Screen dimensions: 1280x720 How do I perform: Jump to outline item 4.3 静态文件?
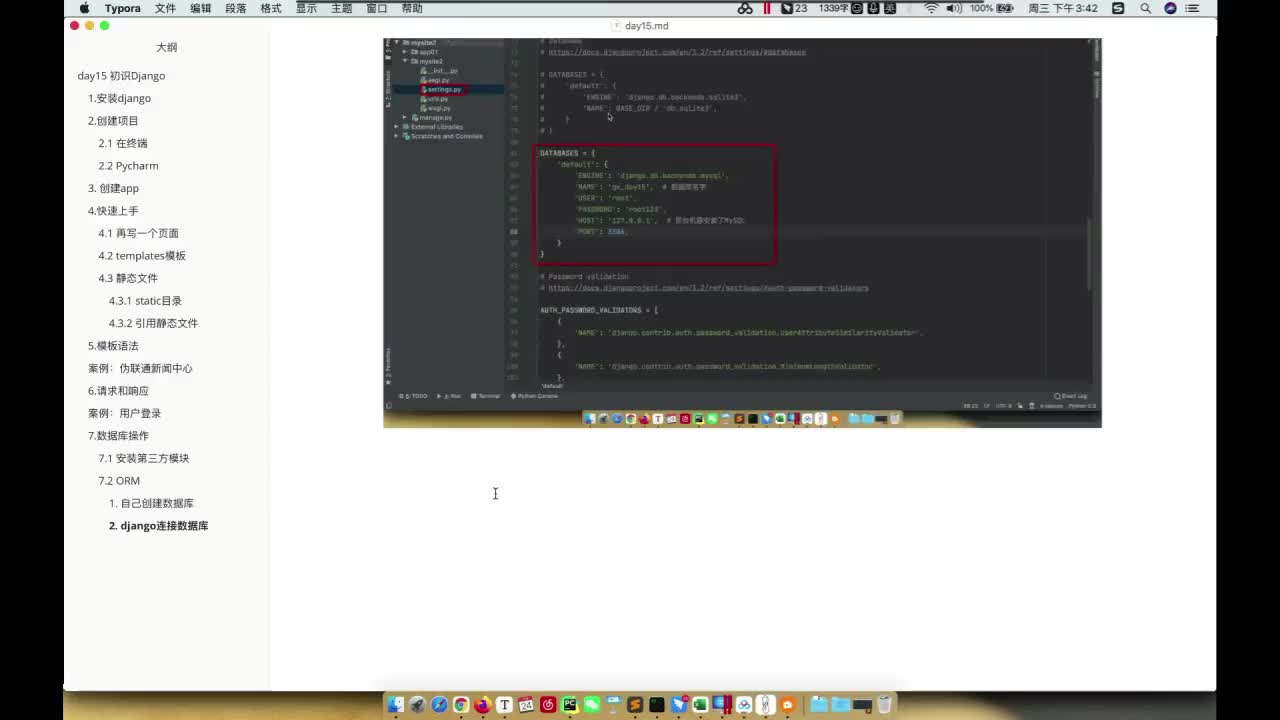coord(128,278)
